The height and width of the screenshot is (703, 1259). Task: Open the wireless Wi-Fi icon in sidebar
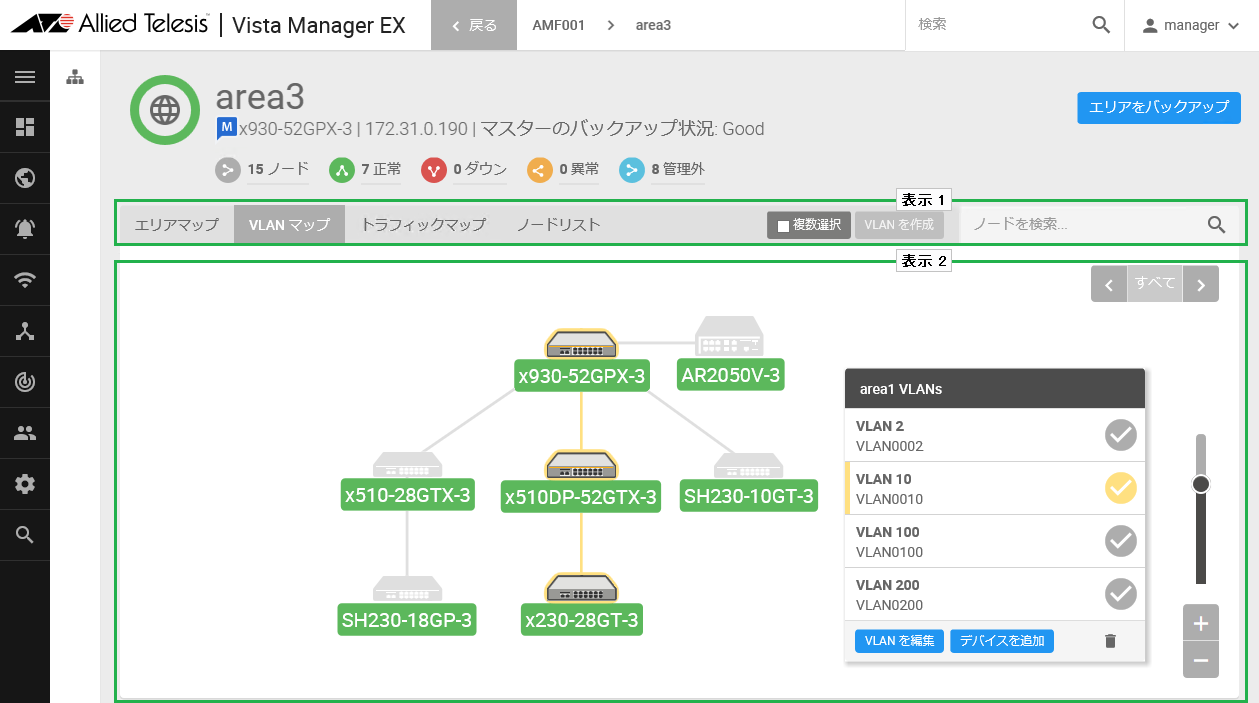(25, 280)
